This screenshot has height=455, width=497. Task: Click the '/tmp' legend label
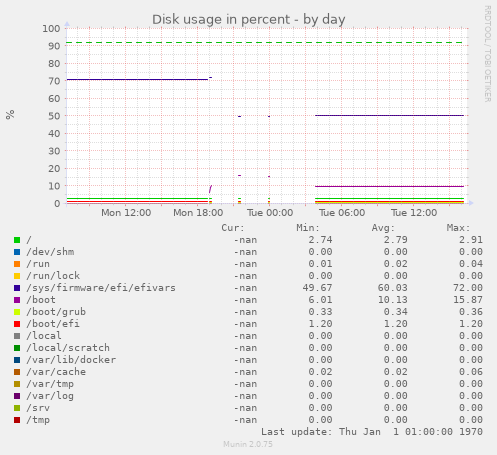click(x=38, y=420)
